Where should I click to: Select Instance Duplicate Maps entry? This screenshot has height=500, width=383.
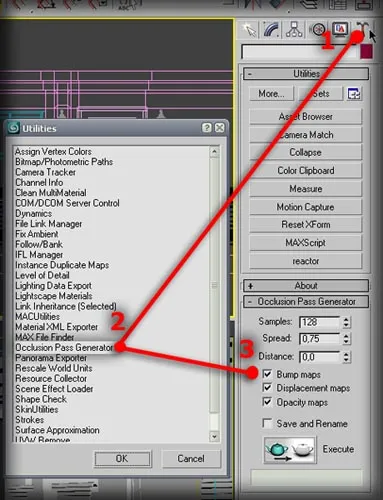pos(62,265)
